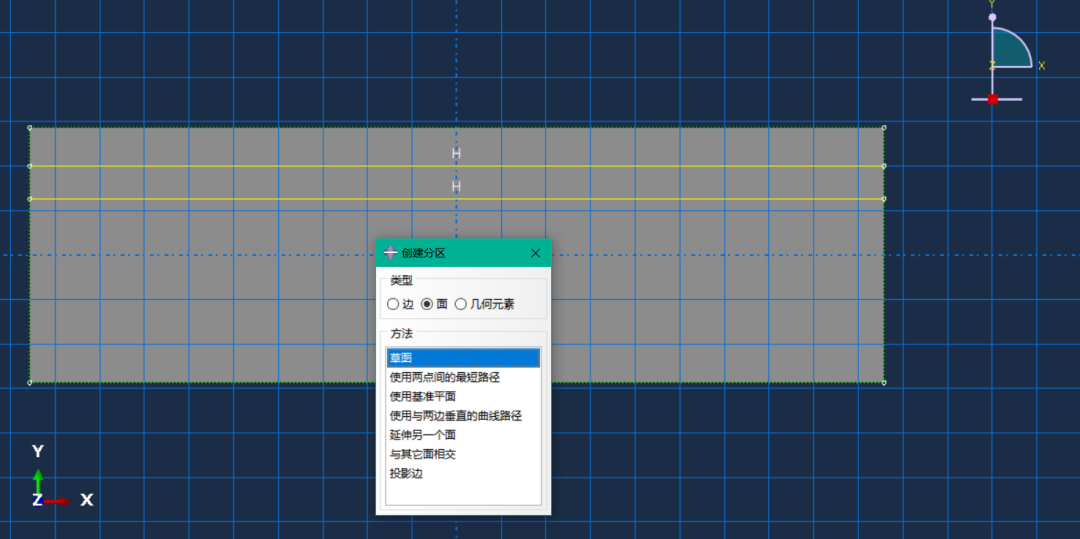The height and width of the screenshot is (539, 1080).
Task: Click the lower H horizontal constraint marker
Action: (456, 187)
